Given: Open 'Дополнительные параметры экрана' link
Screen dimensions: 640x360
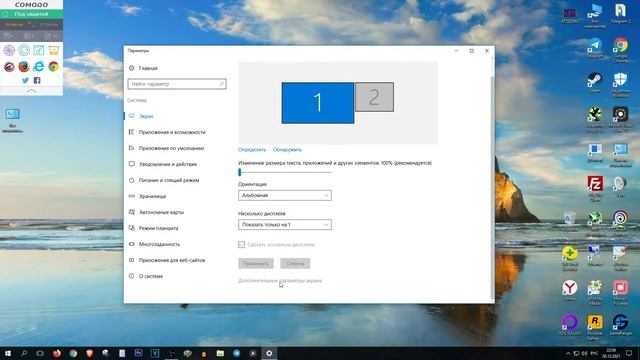Looking at the screenshot, I should pyautogui.click(x=280, y=281).
